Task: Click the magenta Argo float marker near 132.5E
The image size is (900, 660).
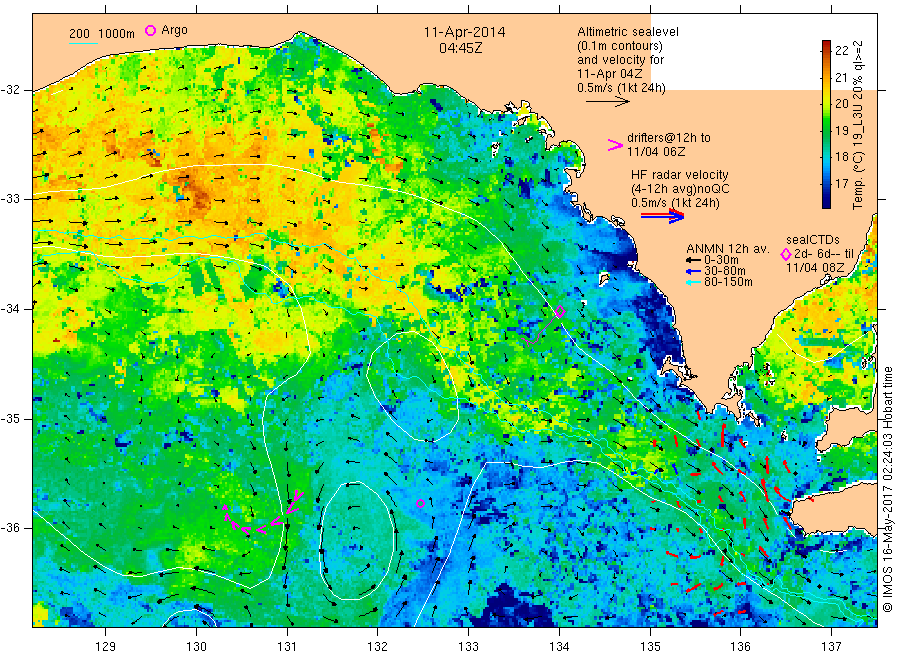Action: point(420,503)
